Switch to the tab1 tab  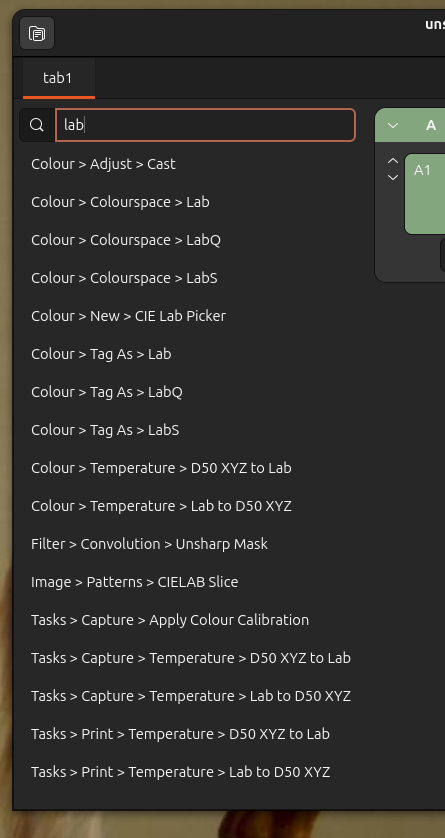tap(58, 78)
